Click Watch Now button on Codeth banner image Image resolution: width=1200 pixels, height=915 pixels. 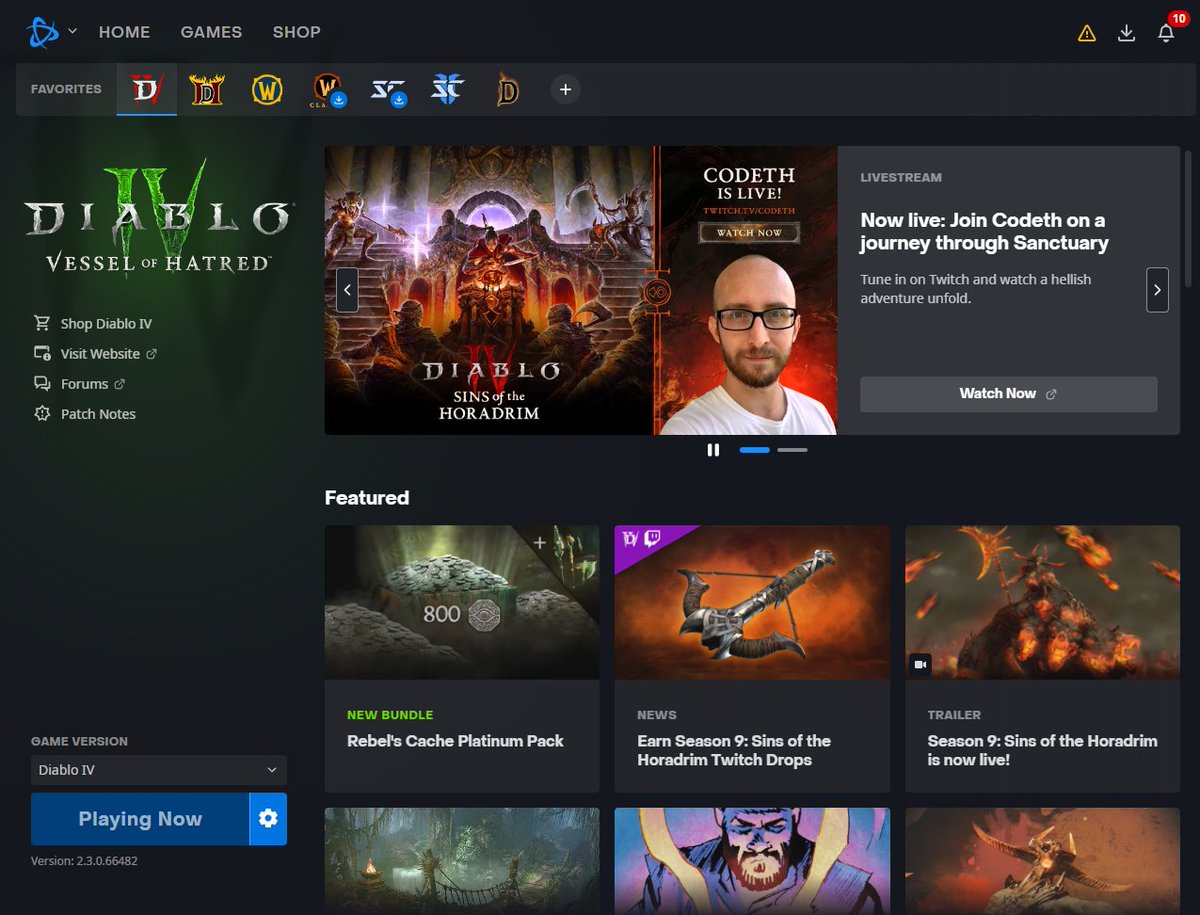(748, 233)
